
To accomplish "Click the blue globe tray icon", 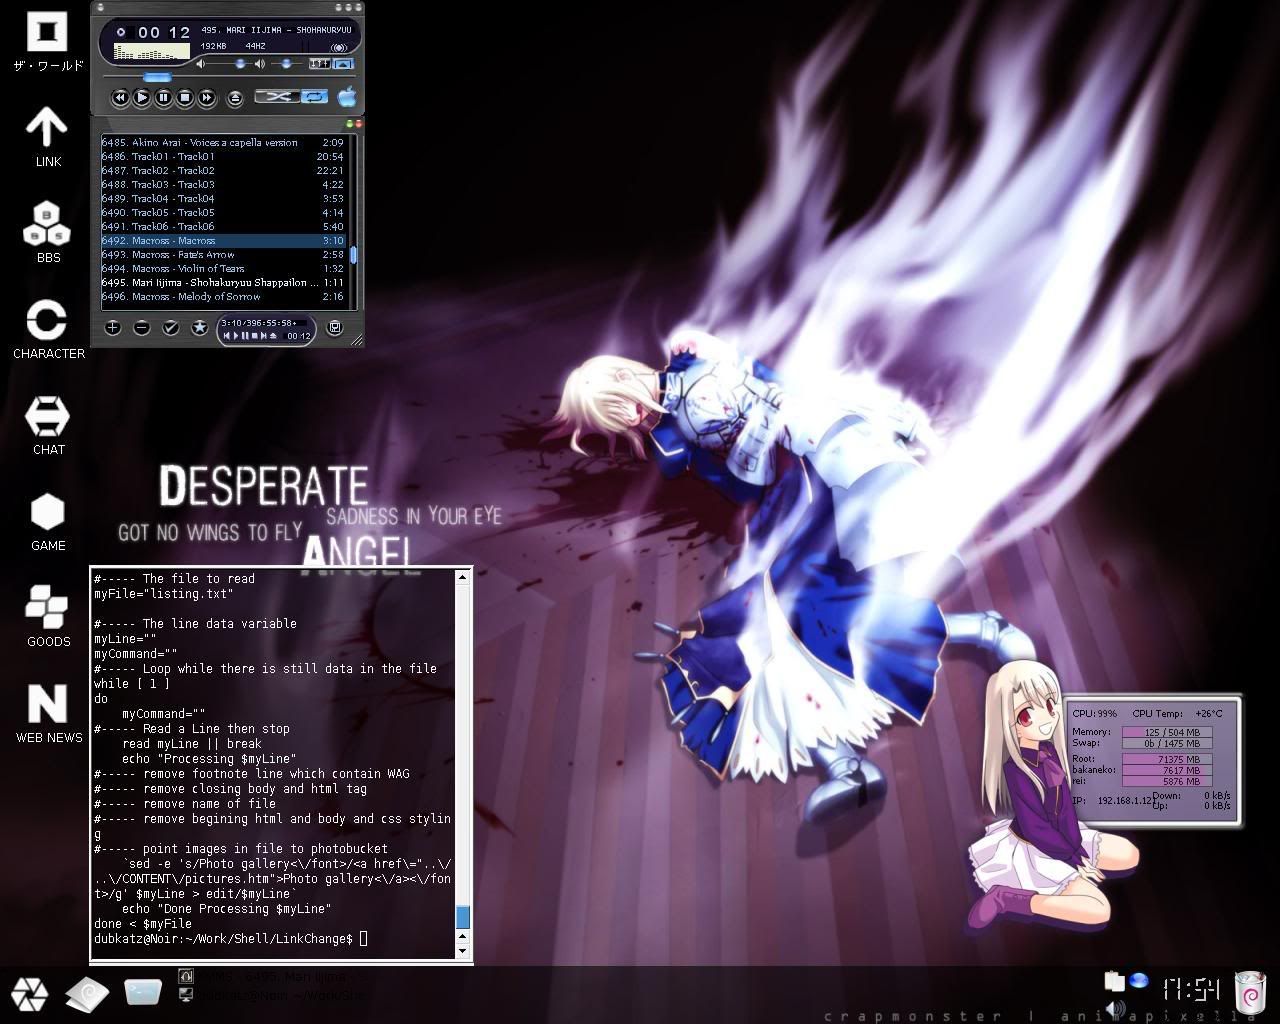I will (1138, 980).
